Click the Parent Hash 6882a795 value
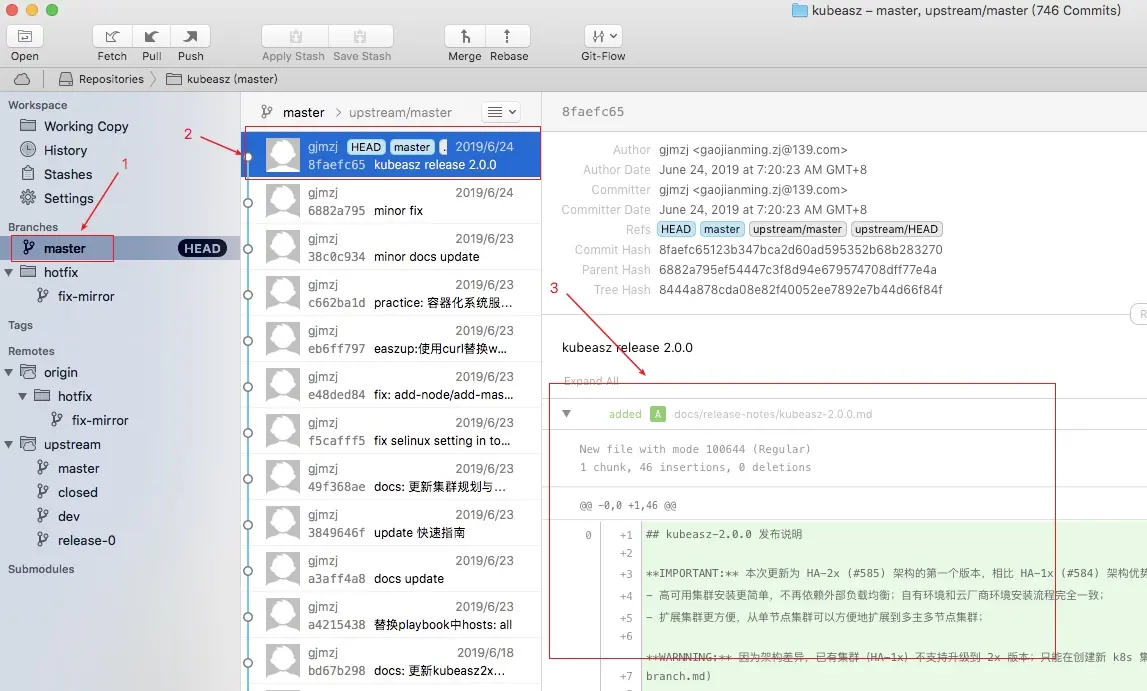This screenshot has width=1147, height=691. coord(798,270)
